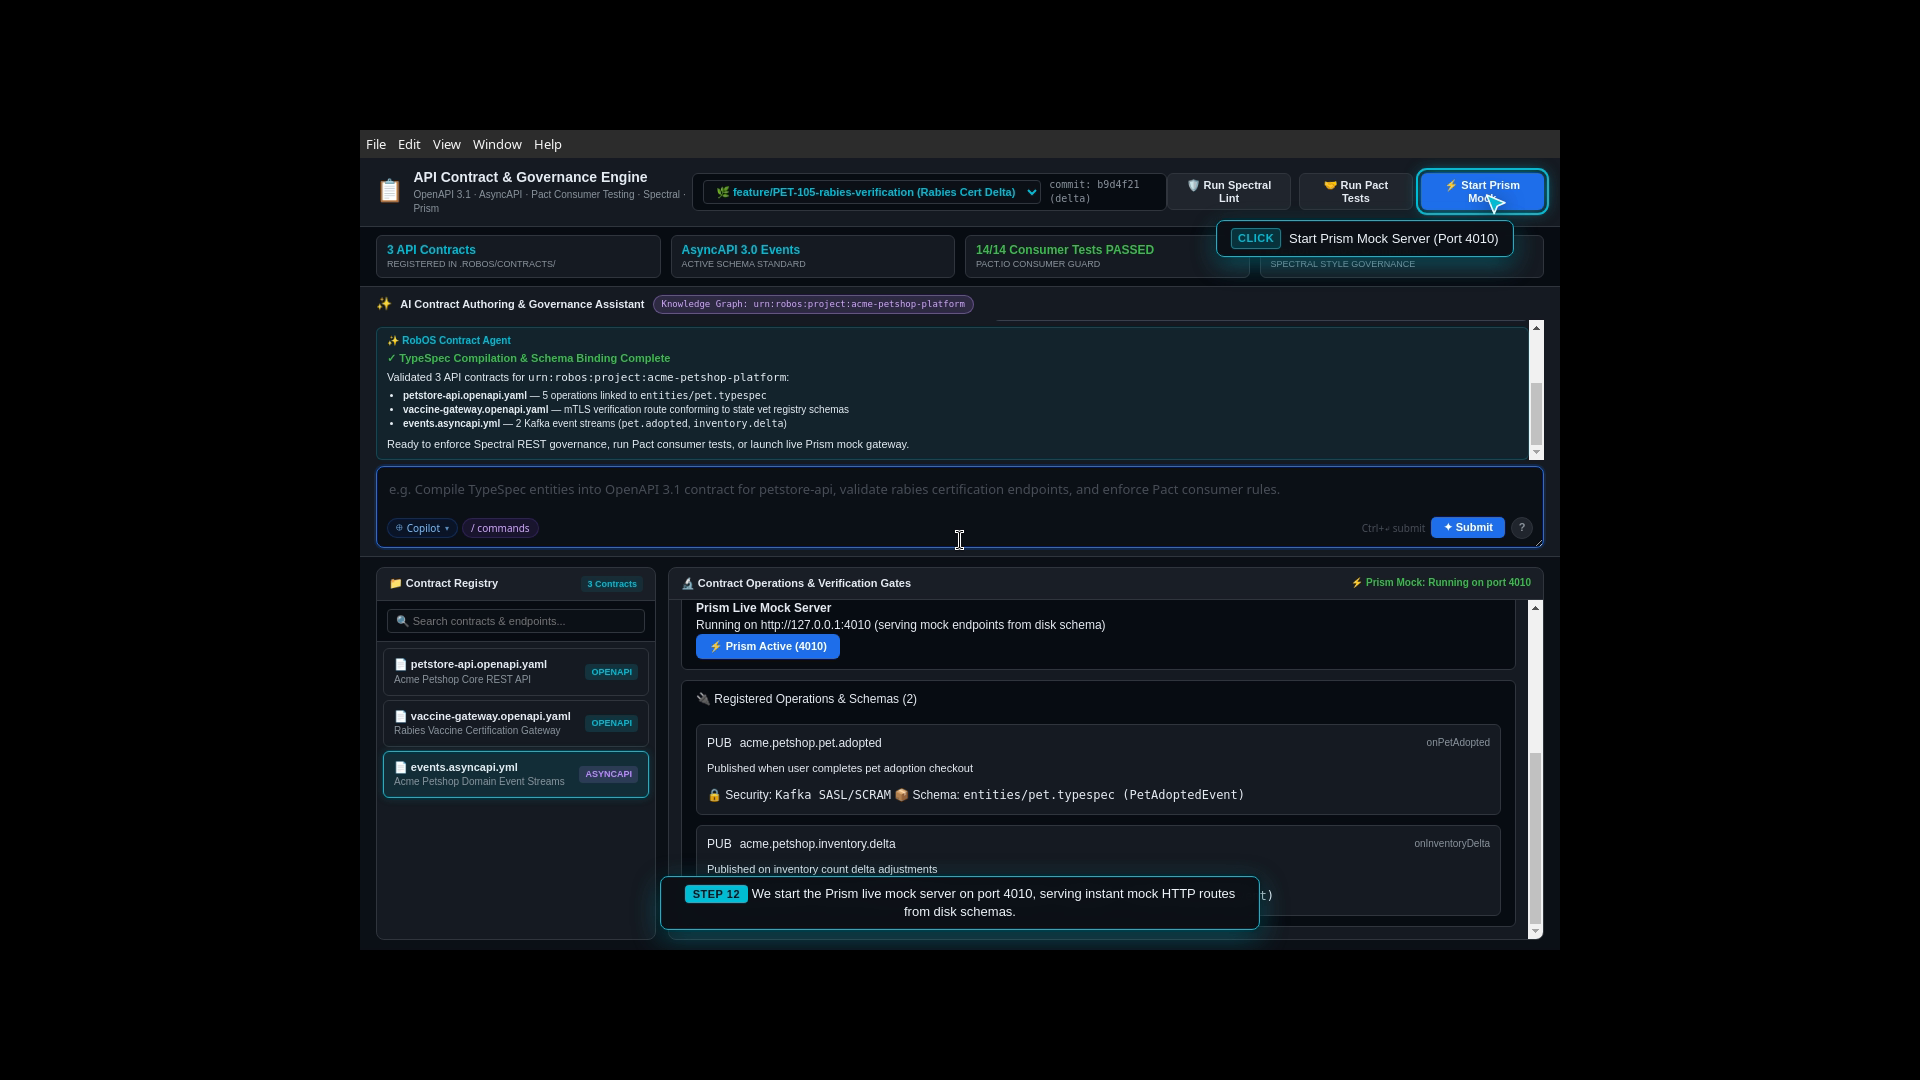Click the ASYNCAPI badge on events.asyncapi.yml

608,774
